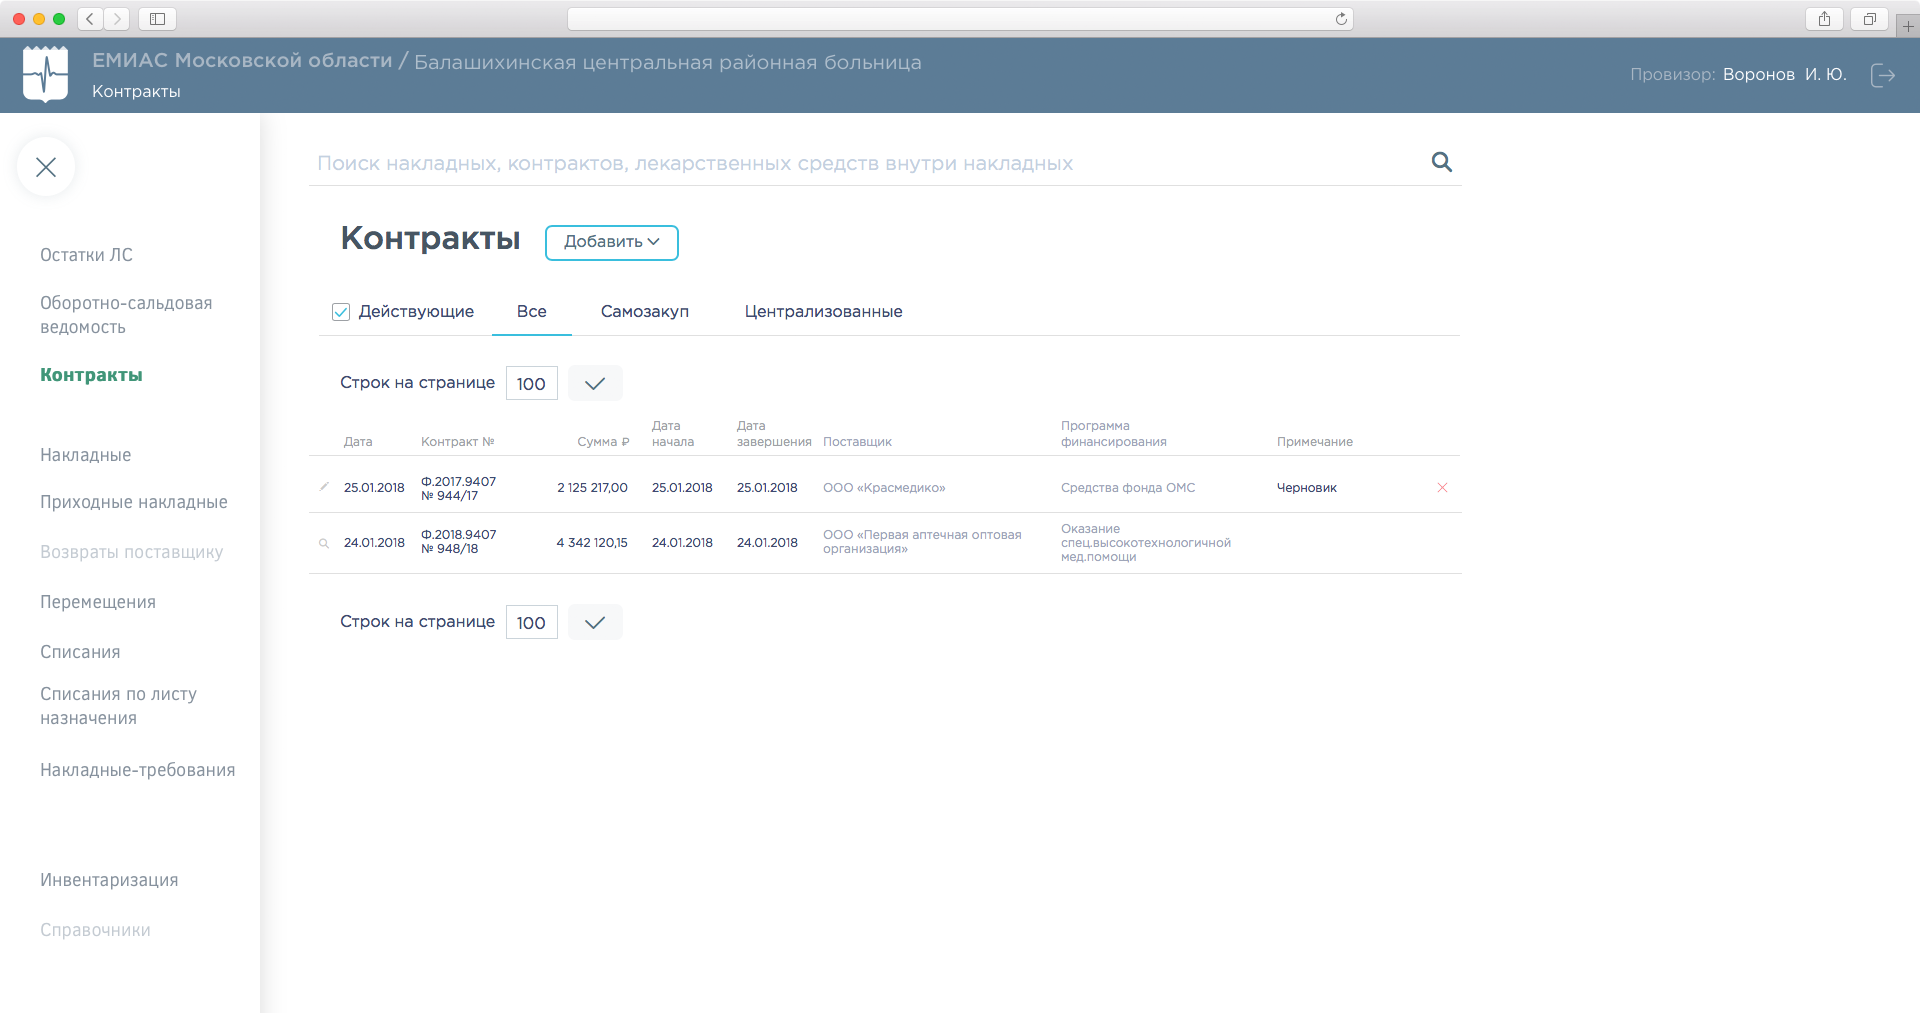The image size is (1920, 1013).
Task: Go back with the browser back arrow
Action: pos(90,19)
